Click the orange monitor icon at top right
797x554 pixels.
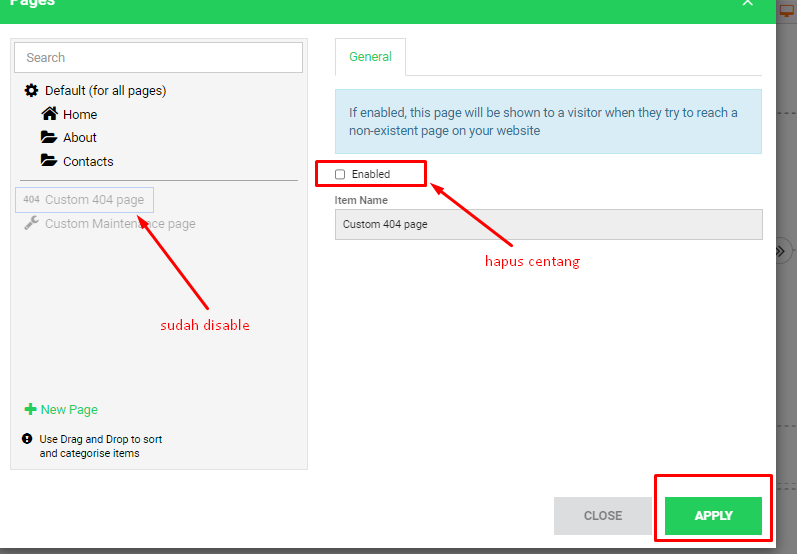pyautogui.click(x=786, y=10)
